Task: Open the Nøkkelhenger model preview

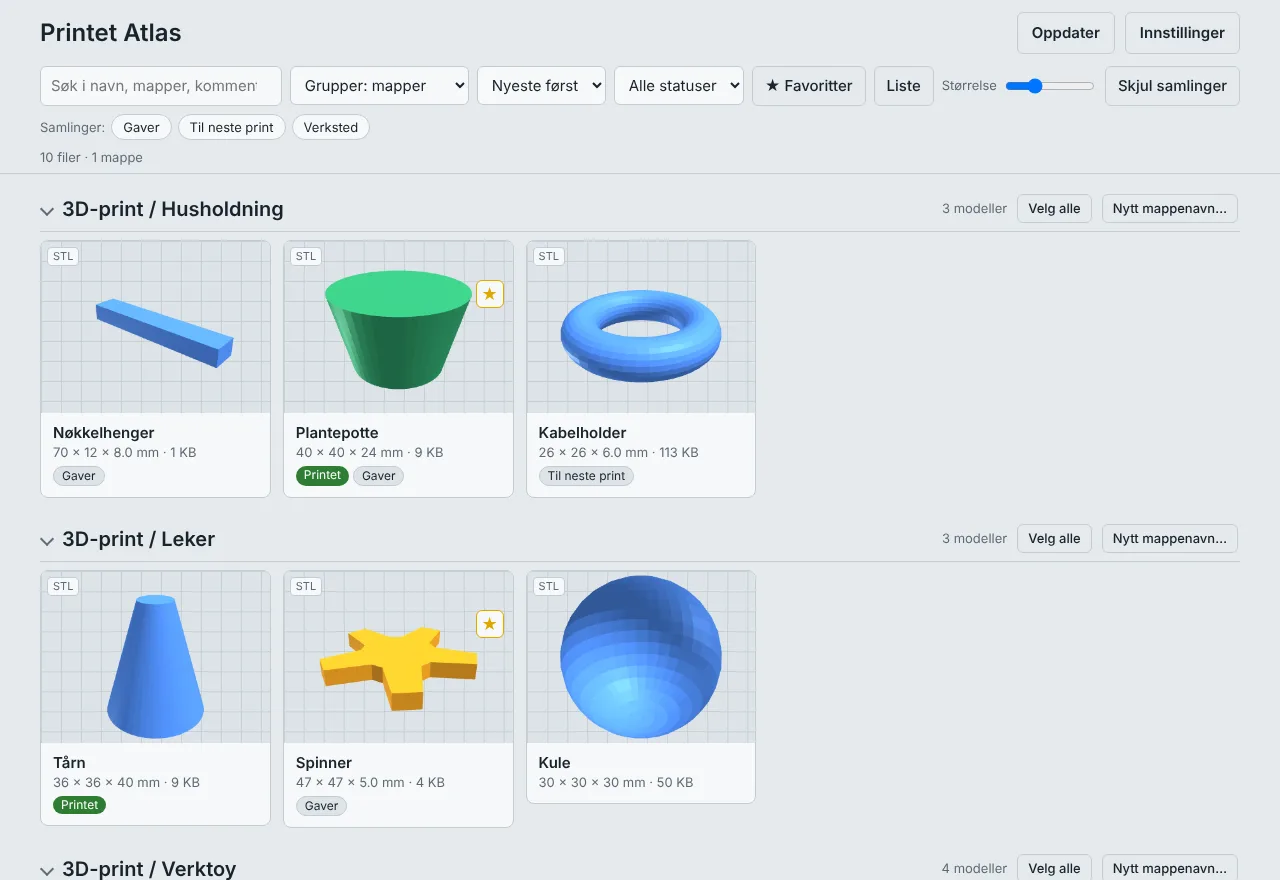Action: pyautogui.click(x=156, y=327)
